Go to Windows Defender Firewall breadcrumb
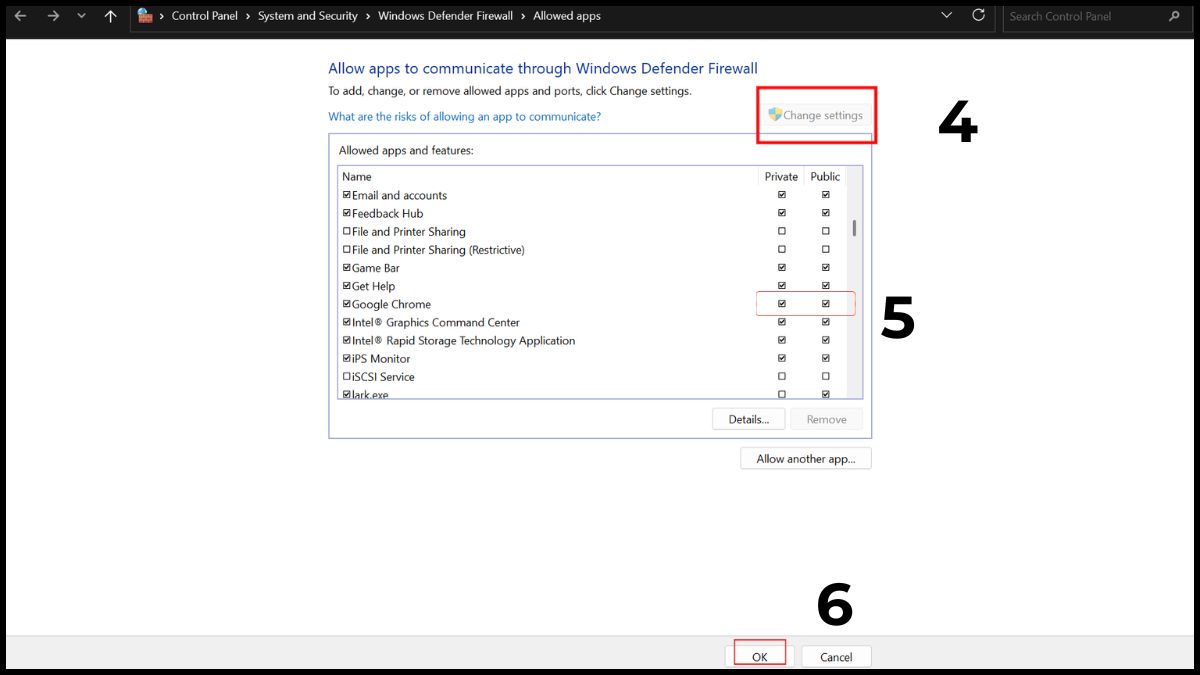Screen dimensions: 1200x675 (445, 16)
